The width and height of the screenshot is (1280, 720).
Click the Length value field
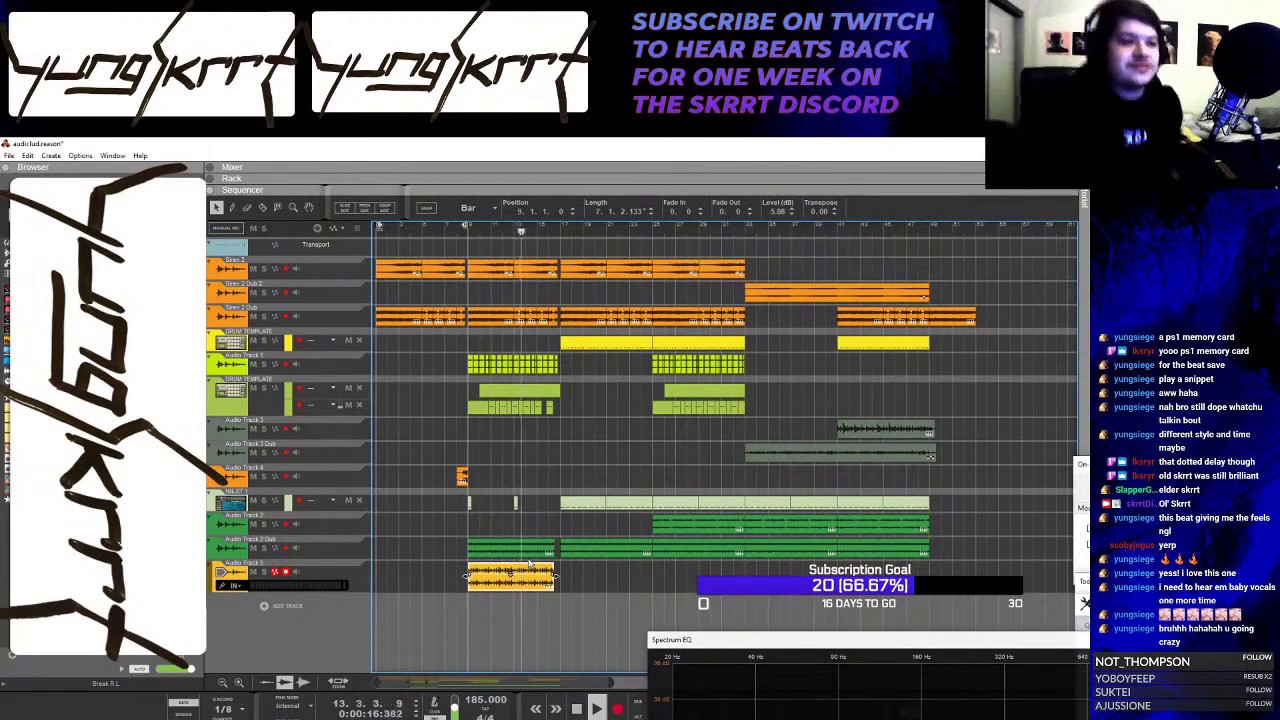(620, 212)
